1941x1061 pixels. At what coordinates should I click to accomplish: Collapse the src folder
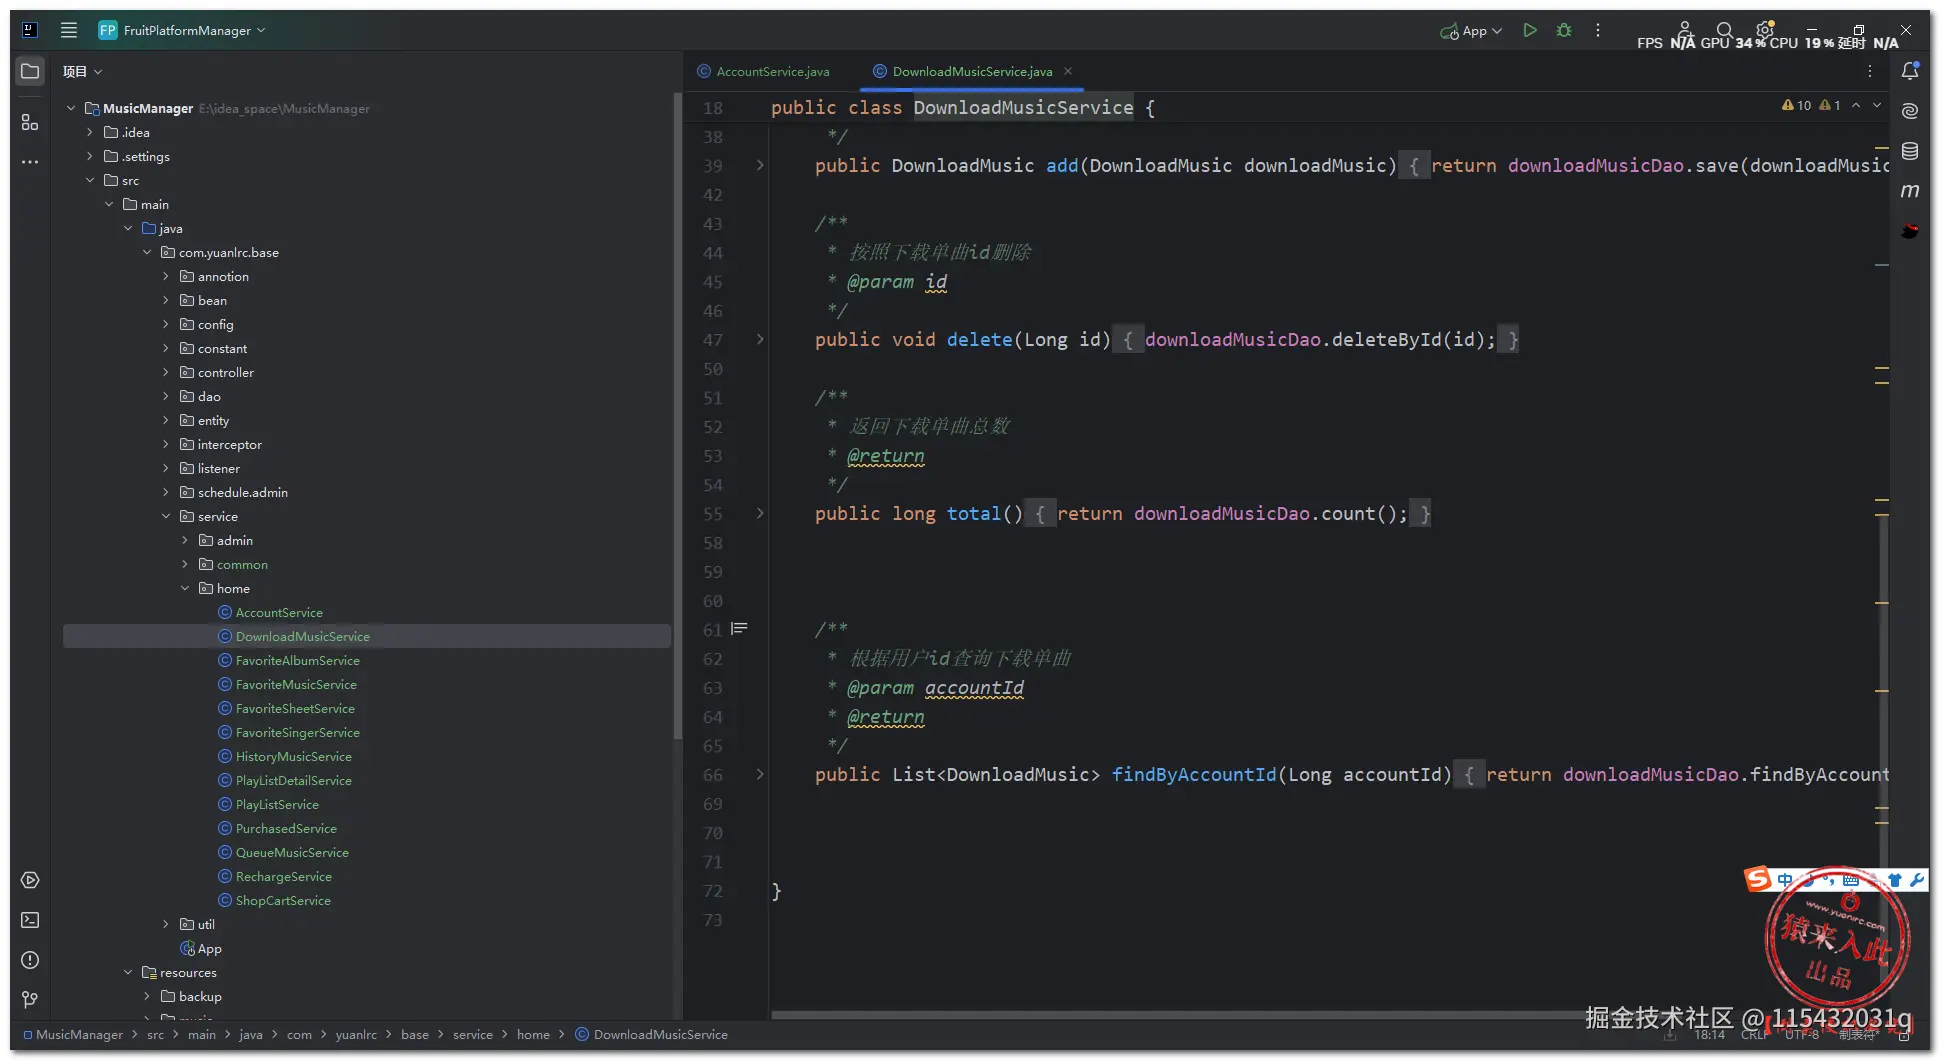(x=90, y=180)
